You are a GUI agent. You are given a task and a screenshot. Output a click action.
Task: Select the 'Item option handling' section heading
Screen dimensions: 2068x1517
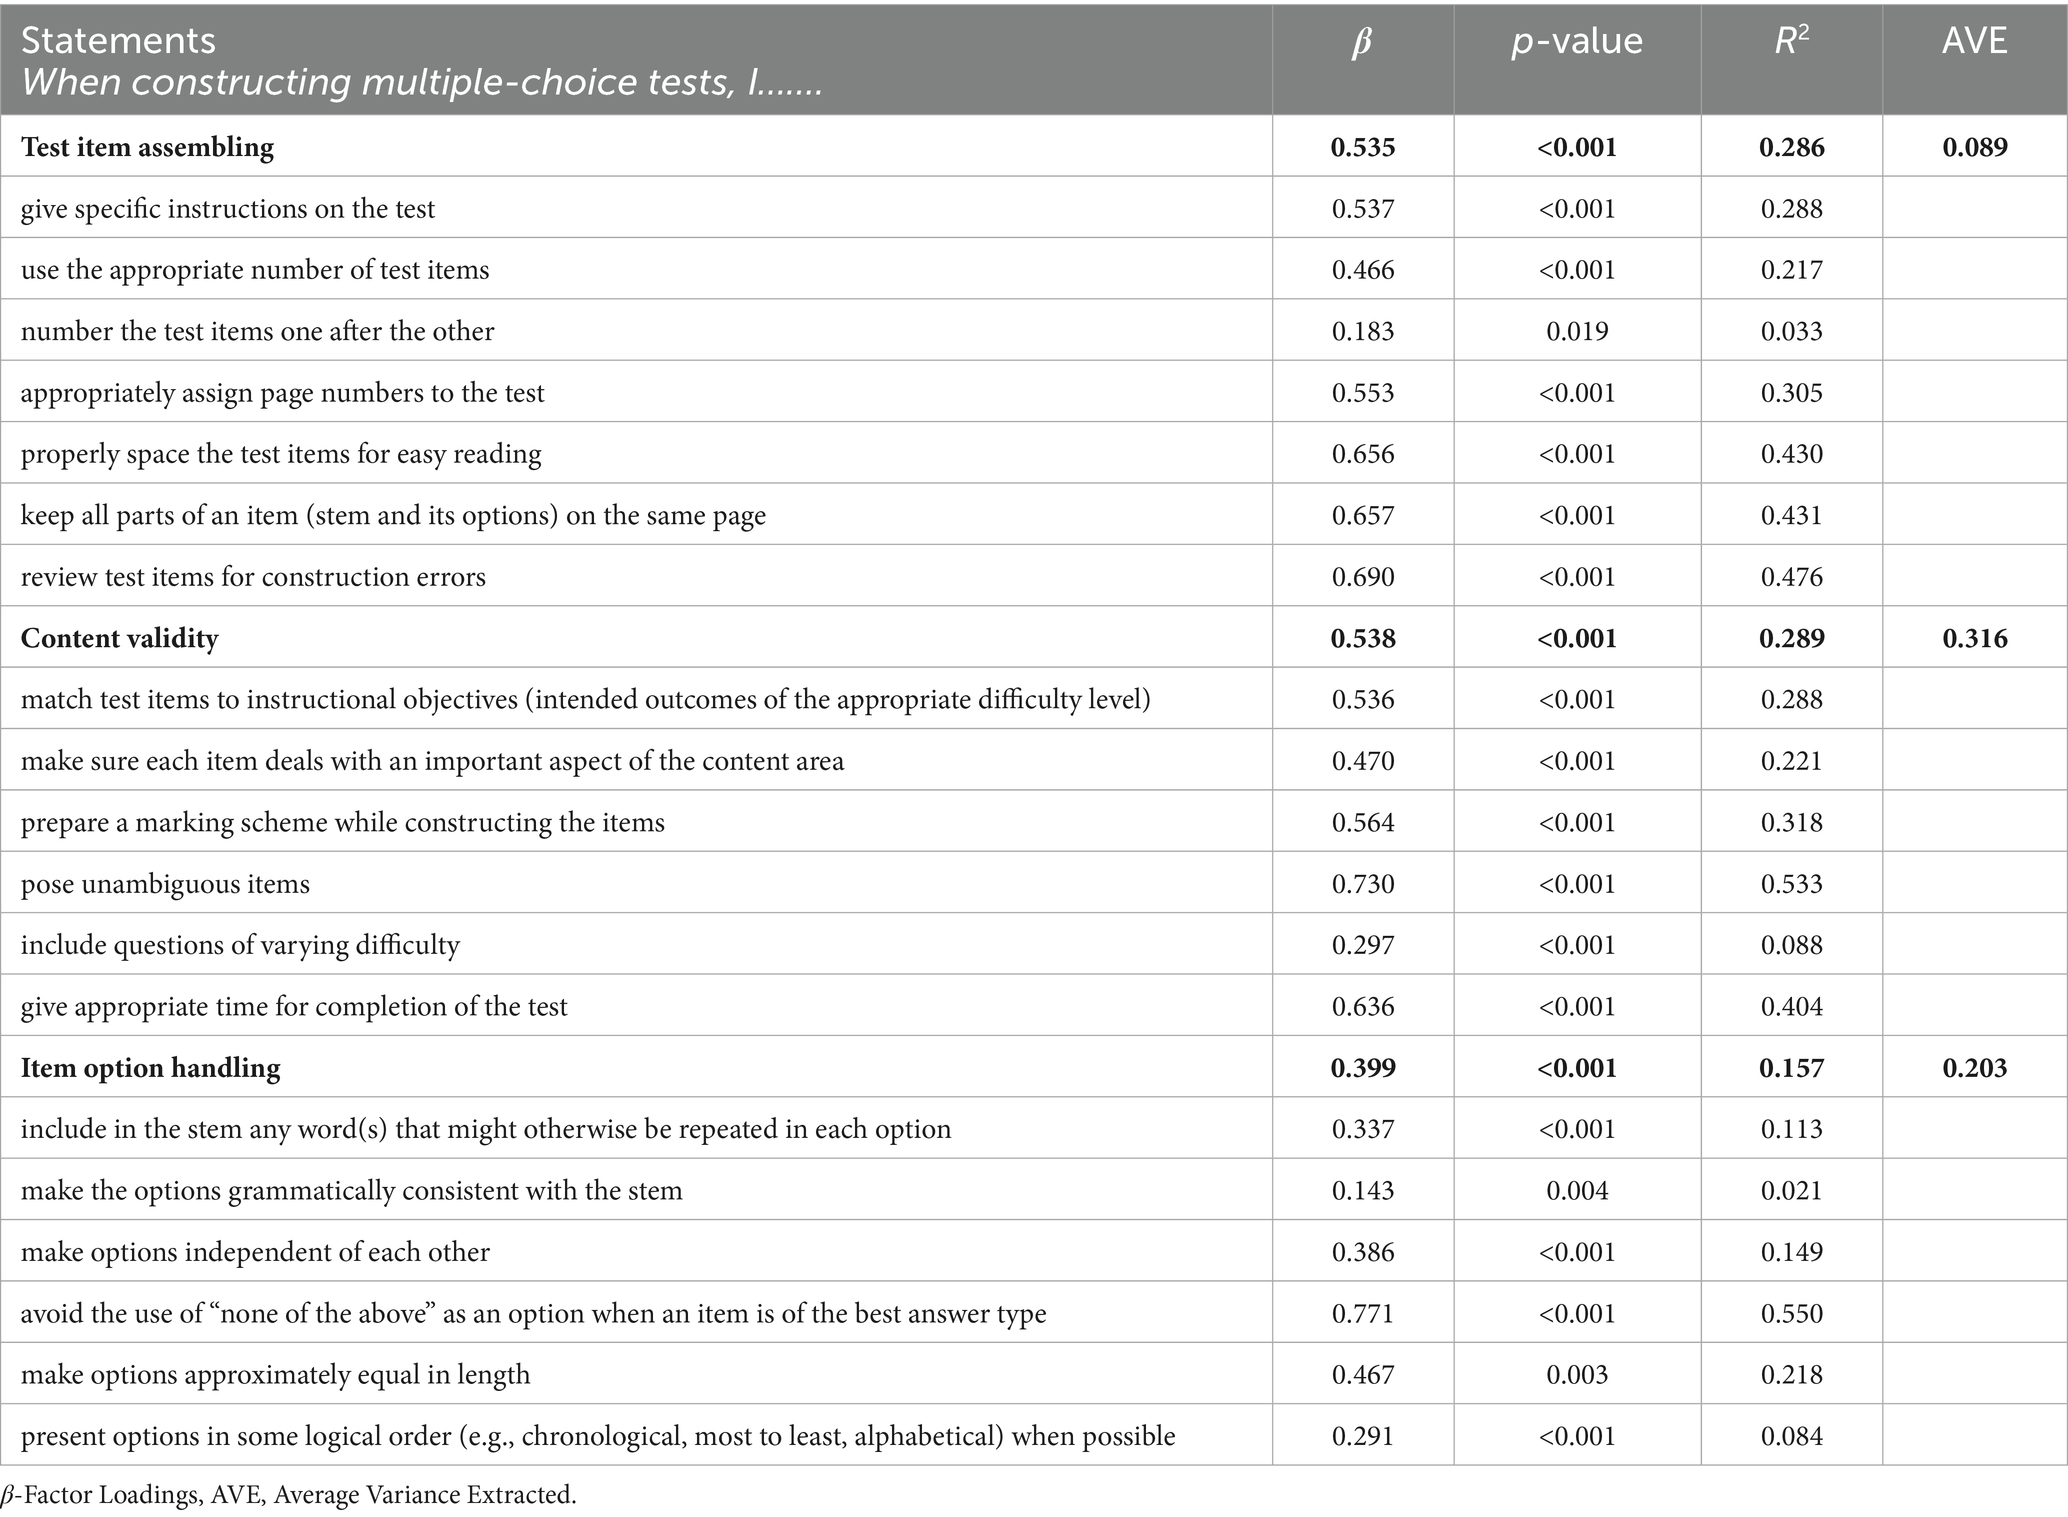click(150, 1068)
